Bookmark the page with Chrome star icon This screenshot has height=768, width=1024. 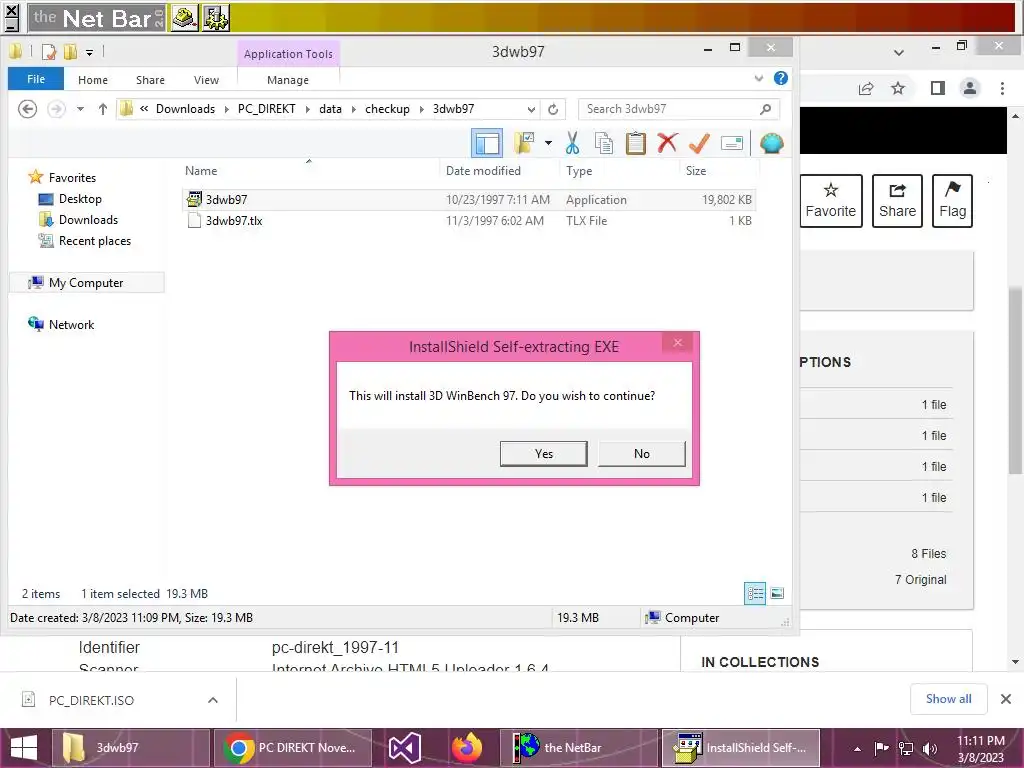(898, 88)
